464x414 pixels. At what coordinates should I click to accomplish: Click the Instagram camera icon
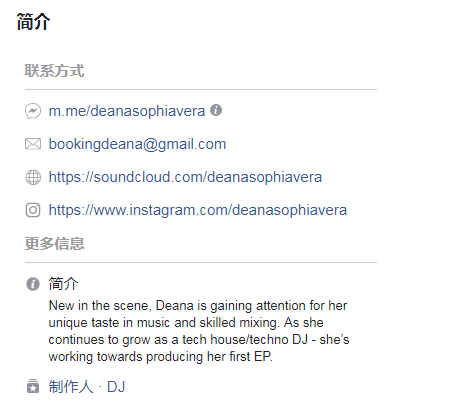tap(33, 210)
